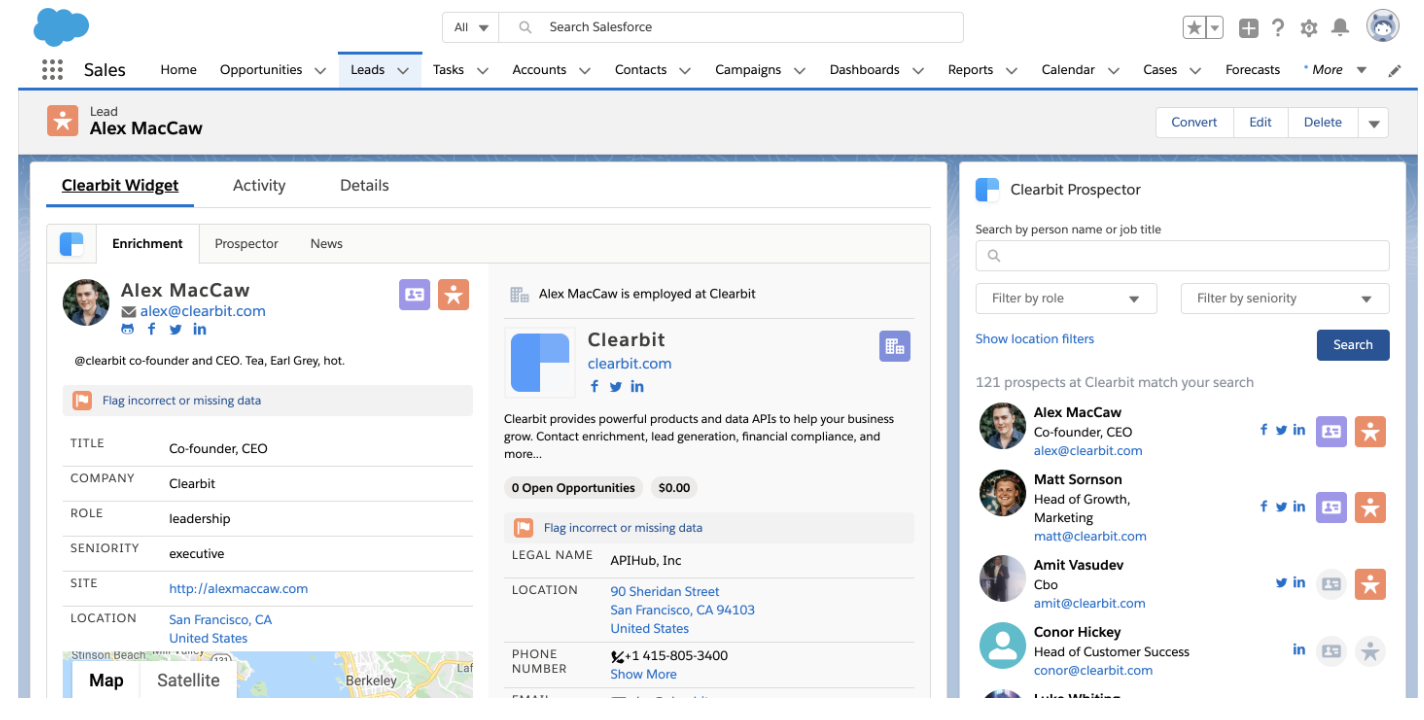
Task: Open the http://alexmaccaw.com site link
Action: click(x=238, y=589)
